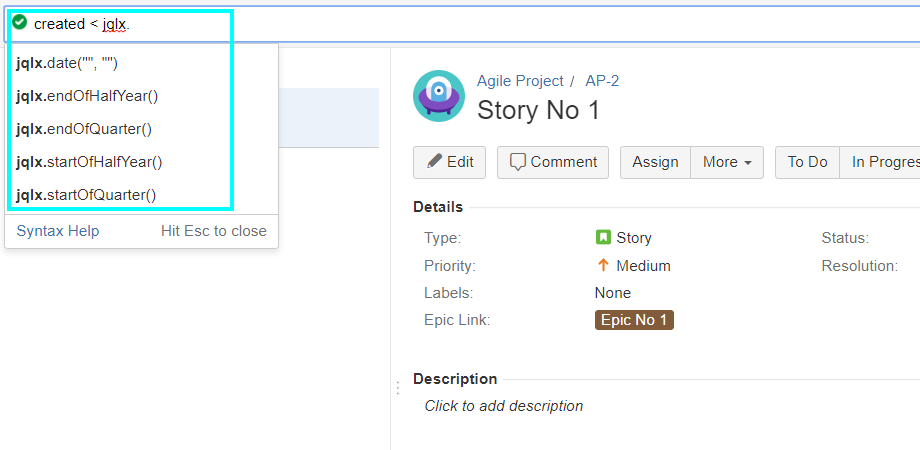This screenshot has height=450, width=920.
Task: Click the Story No 1 issue title
Action: 538,110
